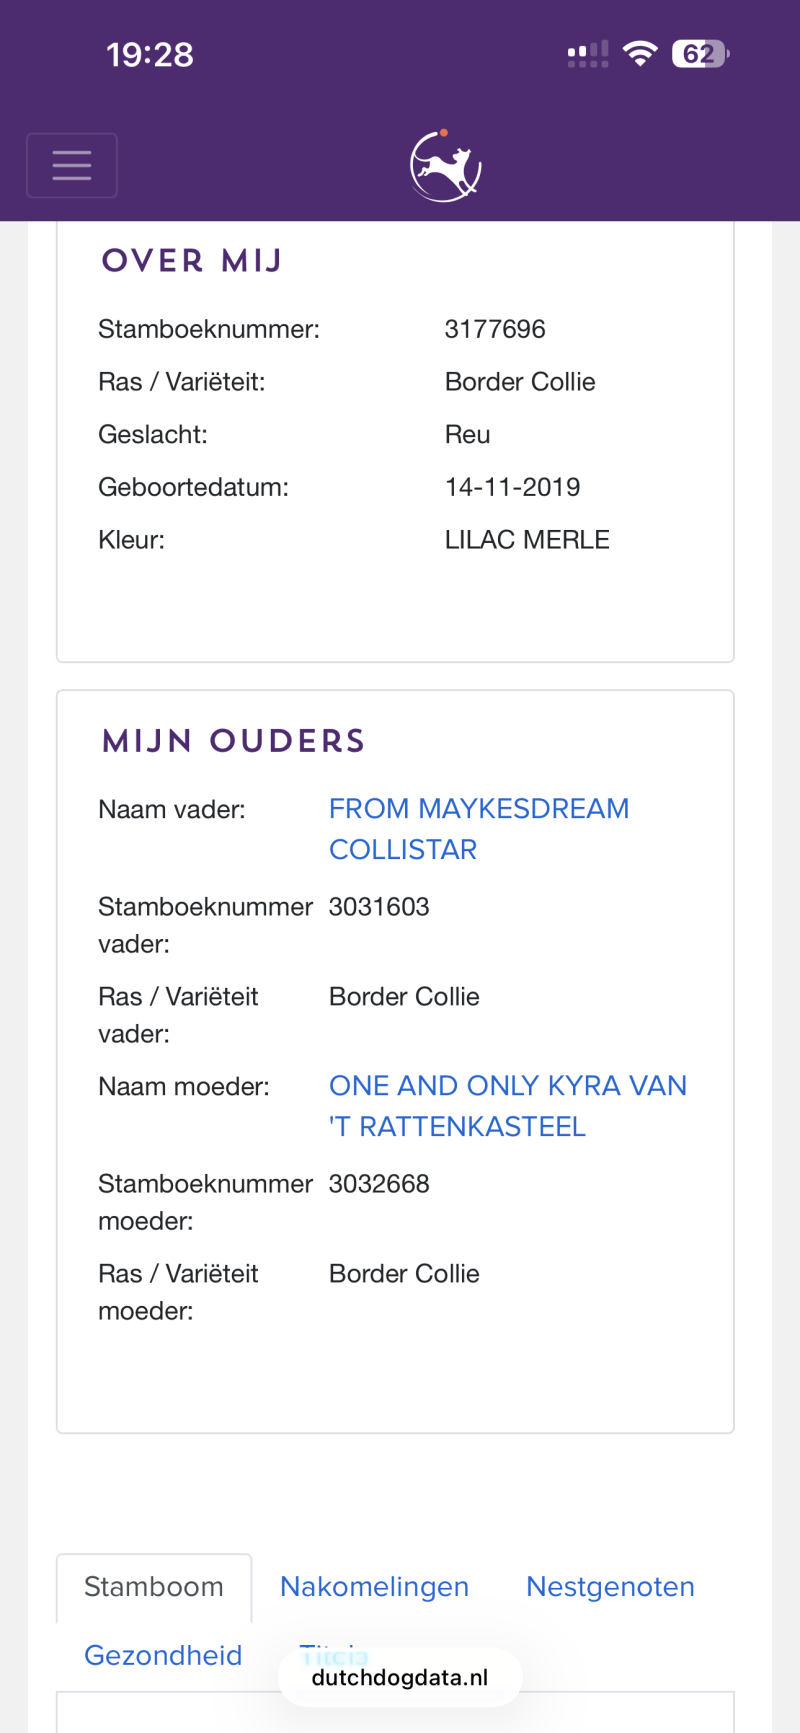Open mother ONE AND ONLY KYRA link
This screenshot has height=1733, width=800.
click(x=508, y=1106)
